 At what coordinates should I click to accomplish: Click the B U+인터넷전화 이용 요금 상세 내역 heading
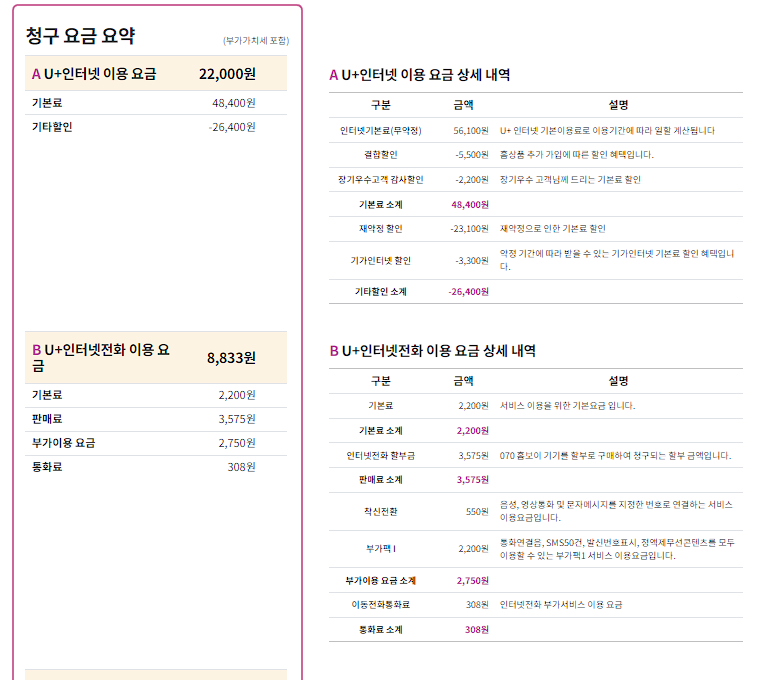[x=432, y=351]
